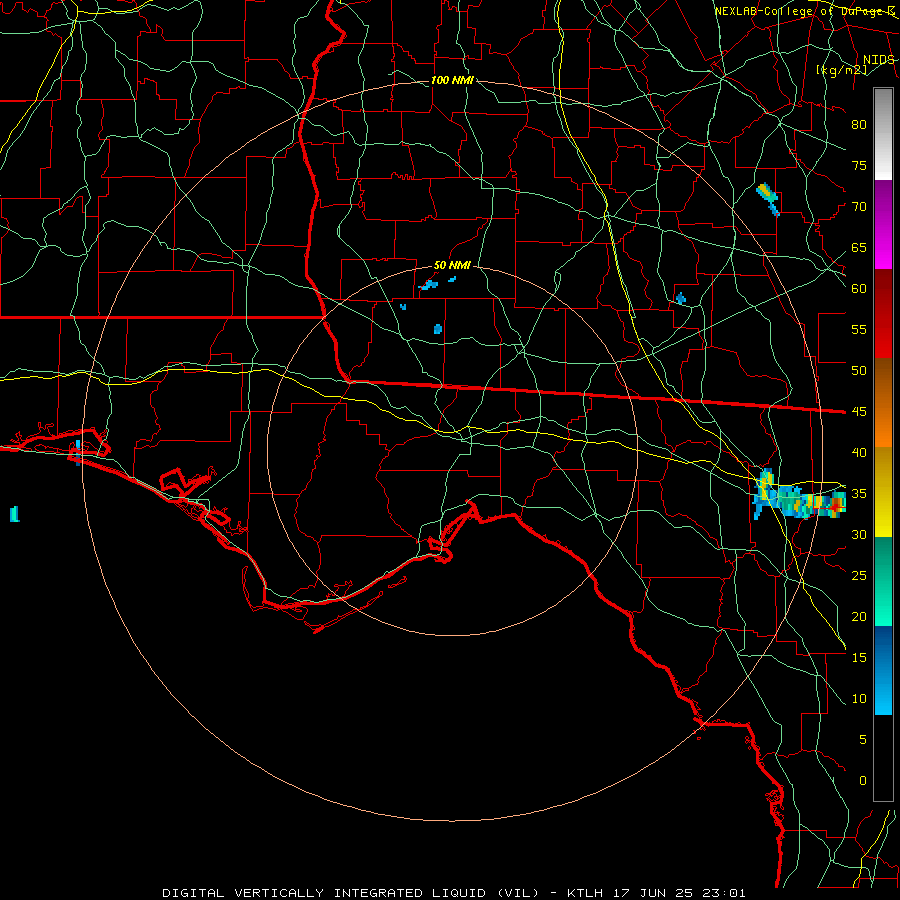Click the 60 value on the scale
Image resolution: width=900 pixels, height=900 pixels.
[859, 289]
